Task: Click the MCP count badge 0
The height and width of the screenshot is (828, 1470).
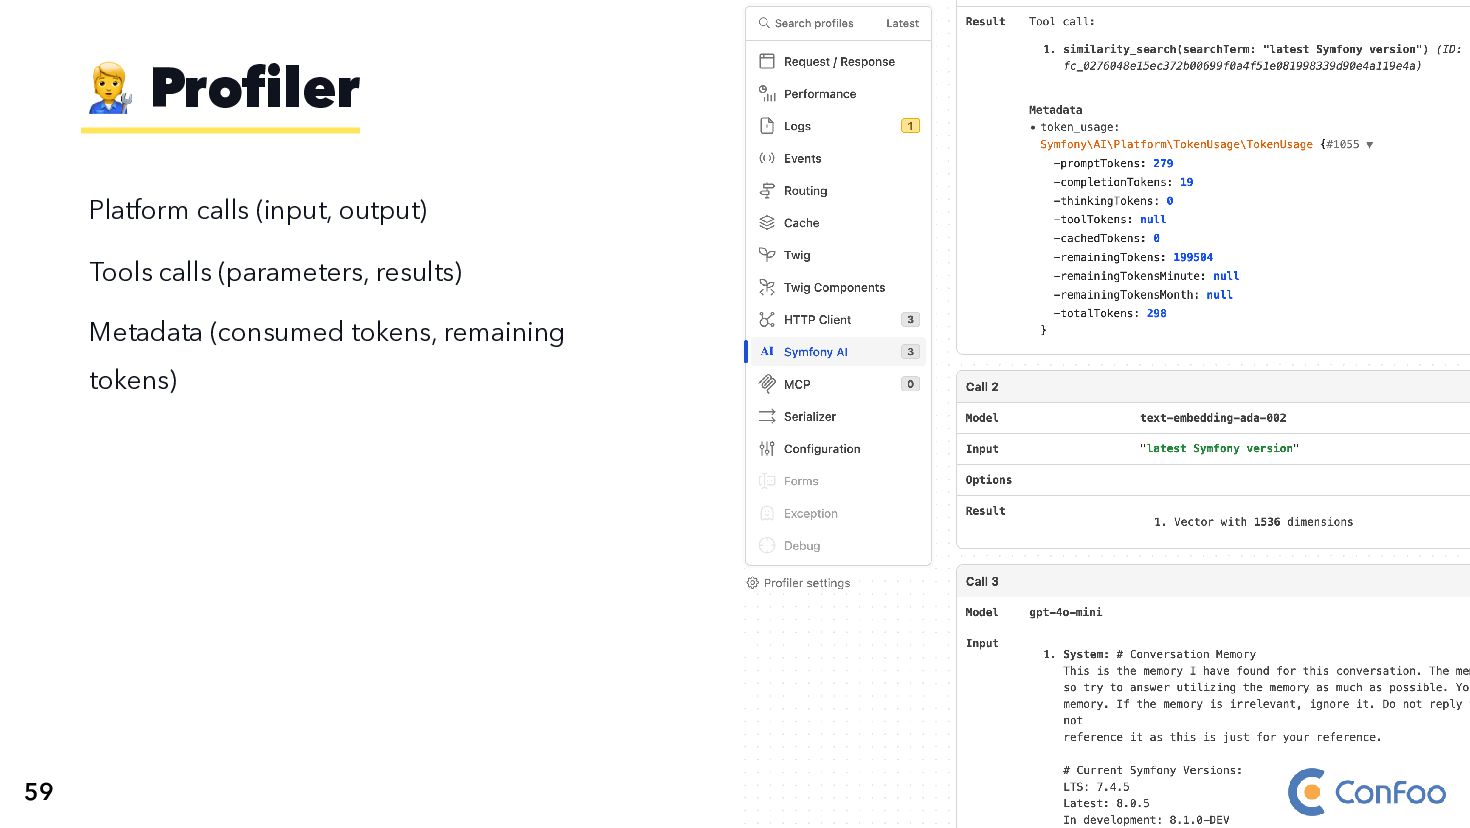Action: pyautogui.click(x=910, y=384)
